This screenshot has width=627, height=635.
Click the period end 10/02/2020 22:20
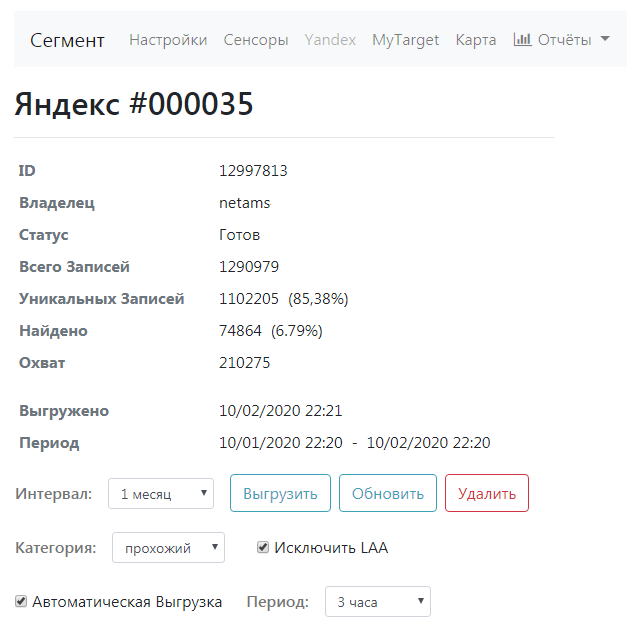tap(429, 443)
